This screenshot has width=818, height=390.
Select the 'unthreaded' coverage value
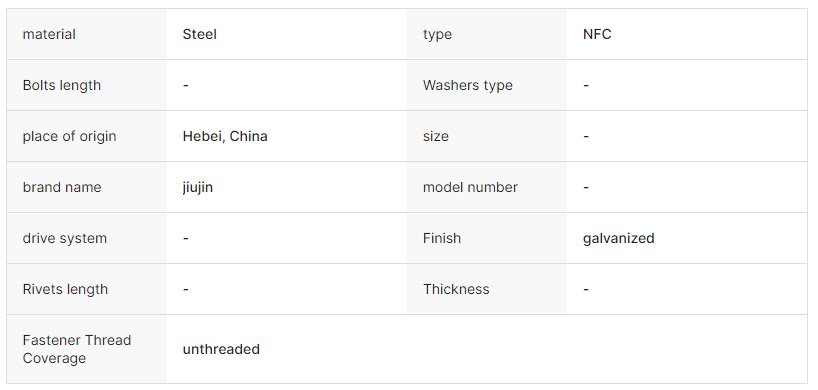click(x=221, y=349)
